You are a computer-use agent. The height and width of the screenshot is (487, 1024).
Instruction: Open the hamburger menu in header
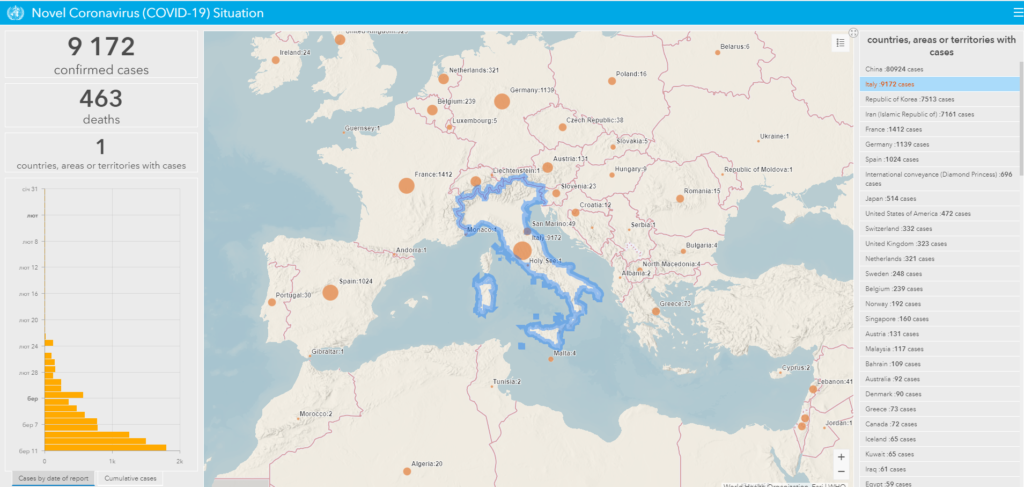point(1016,12)
